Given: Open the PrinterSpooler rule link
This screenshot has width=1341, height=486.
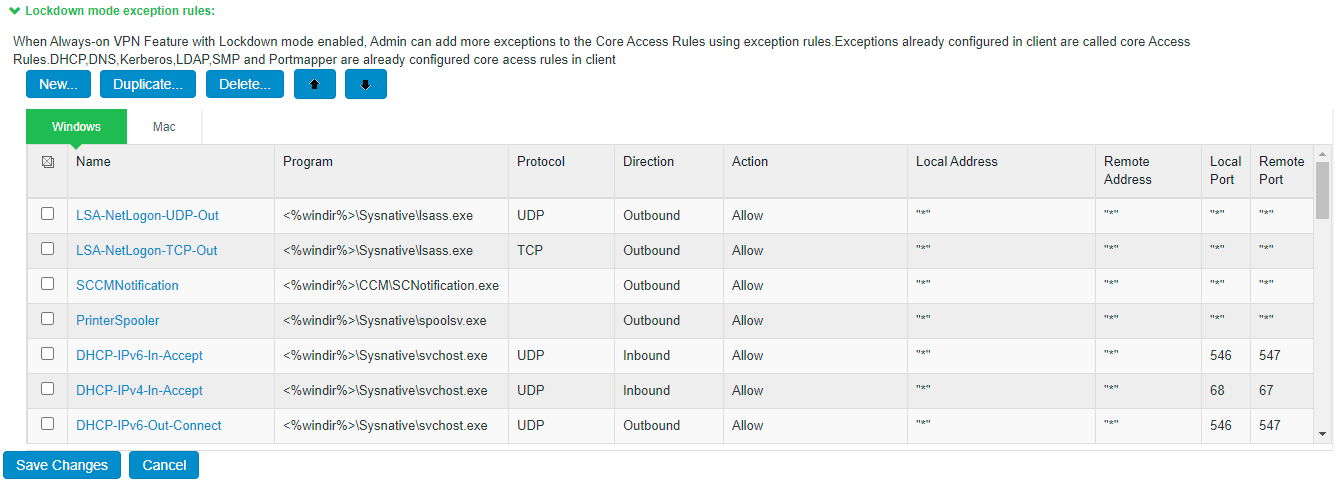Looking at the screenshot, I should pyautogui.click(x=118, y=321).
